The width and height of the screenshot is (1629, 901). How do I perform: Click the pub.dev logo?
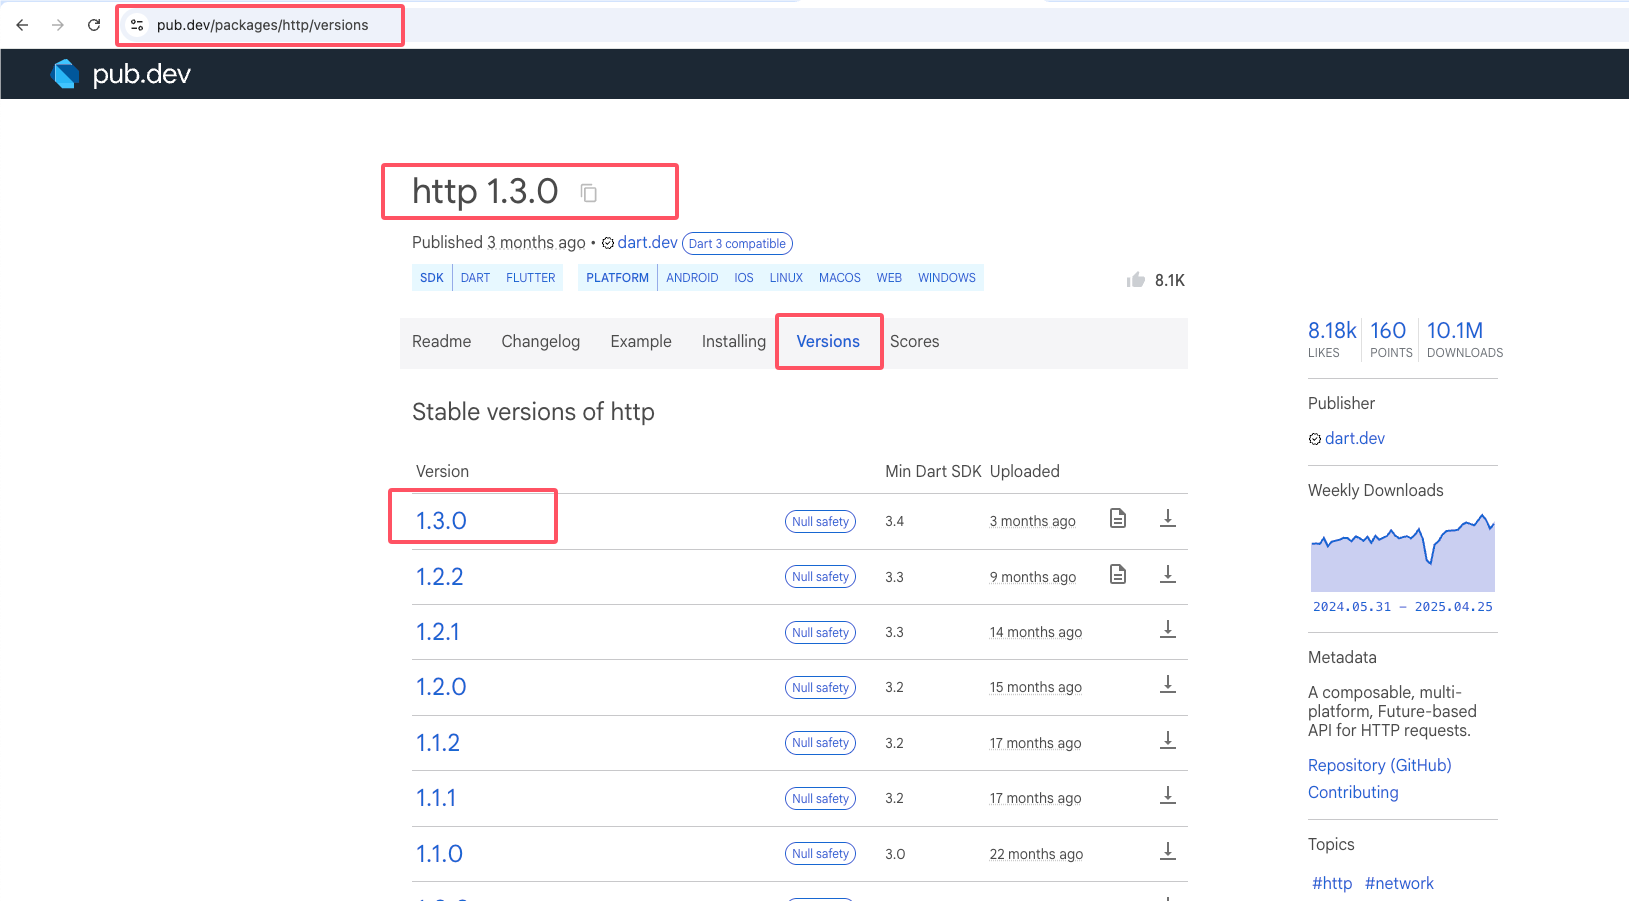[121, 74]
